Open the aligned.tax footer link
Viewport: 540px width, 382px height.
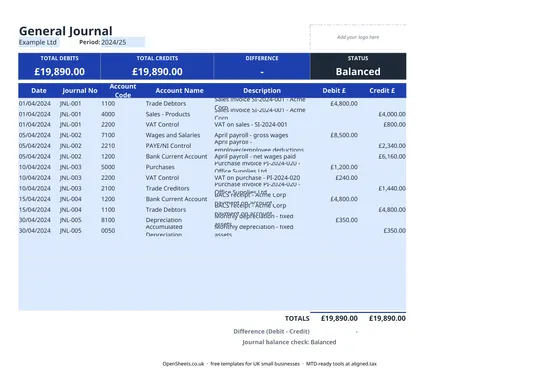(365, 364)
